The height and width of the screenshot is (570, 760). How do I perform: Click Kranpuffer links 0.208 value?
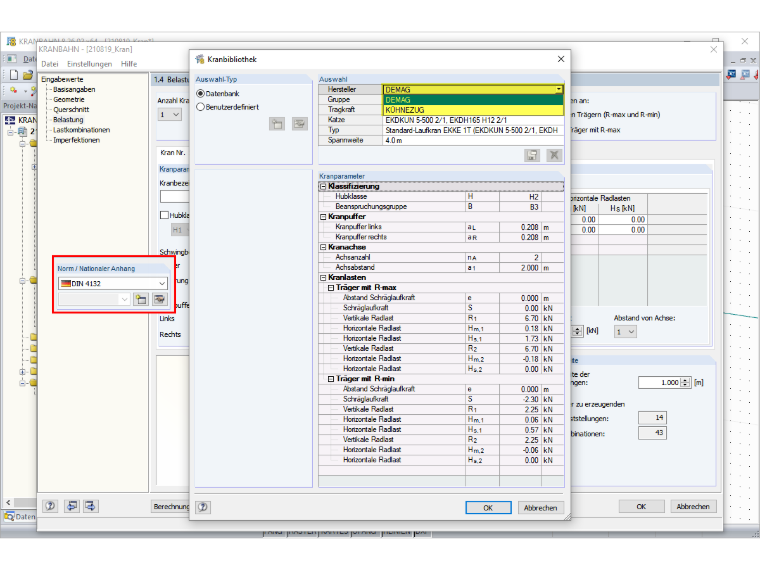point(520,227)
